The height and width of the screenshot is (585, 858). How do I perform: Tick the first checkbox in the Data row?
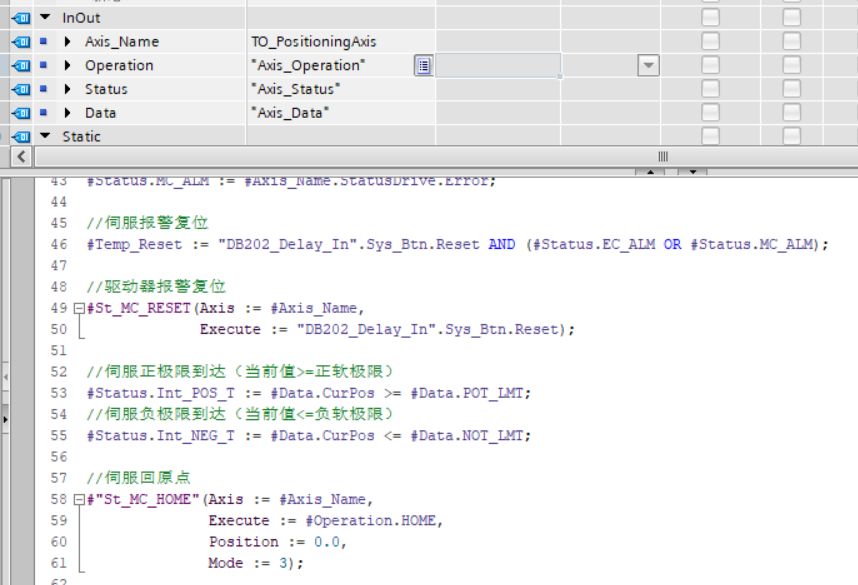710,113
